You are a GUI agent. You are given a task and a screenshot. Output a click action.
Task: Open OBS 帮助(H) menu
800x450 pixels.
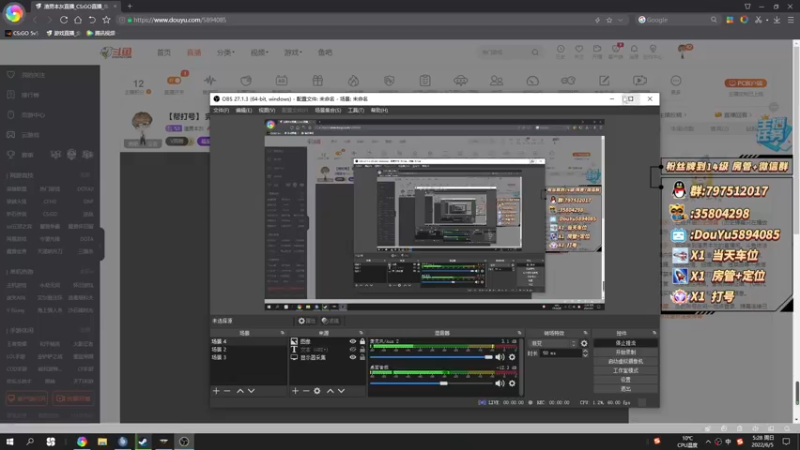click(x=379, y=110)
